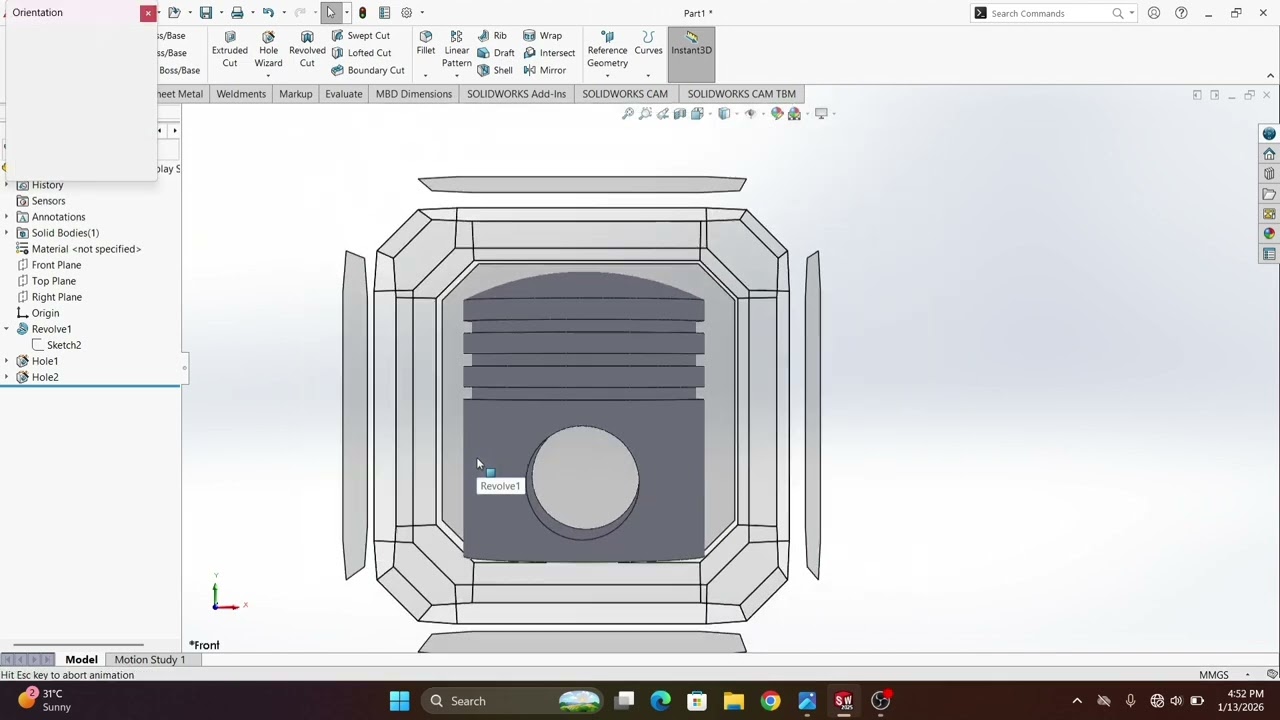Expand the Hole1 feature node
This screenshot has width=1280, height=720.
(7, 361)
